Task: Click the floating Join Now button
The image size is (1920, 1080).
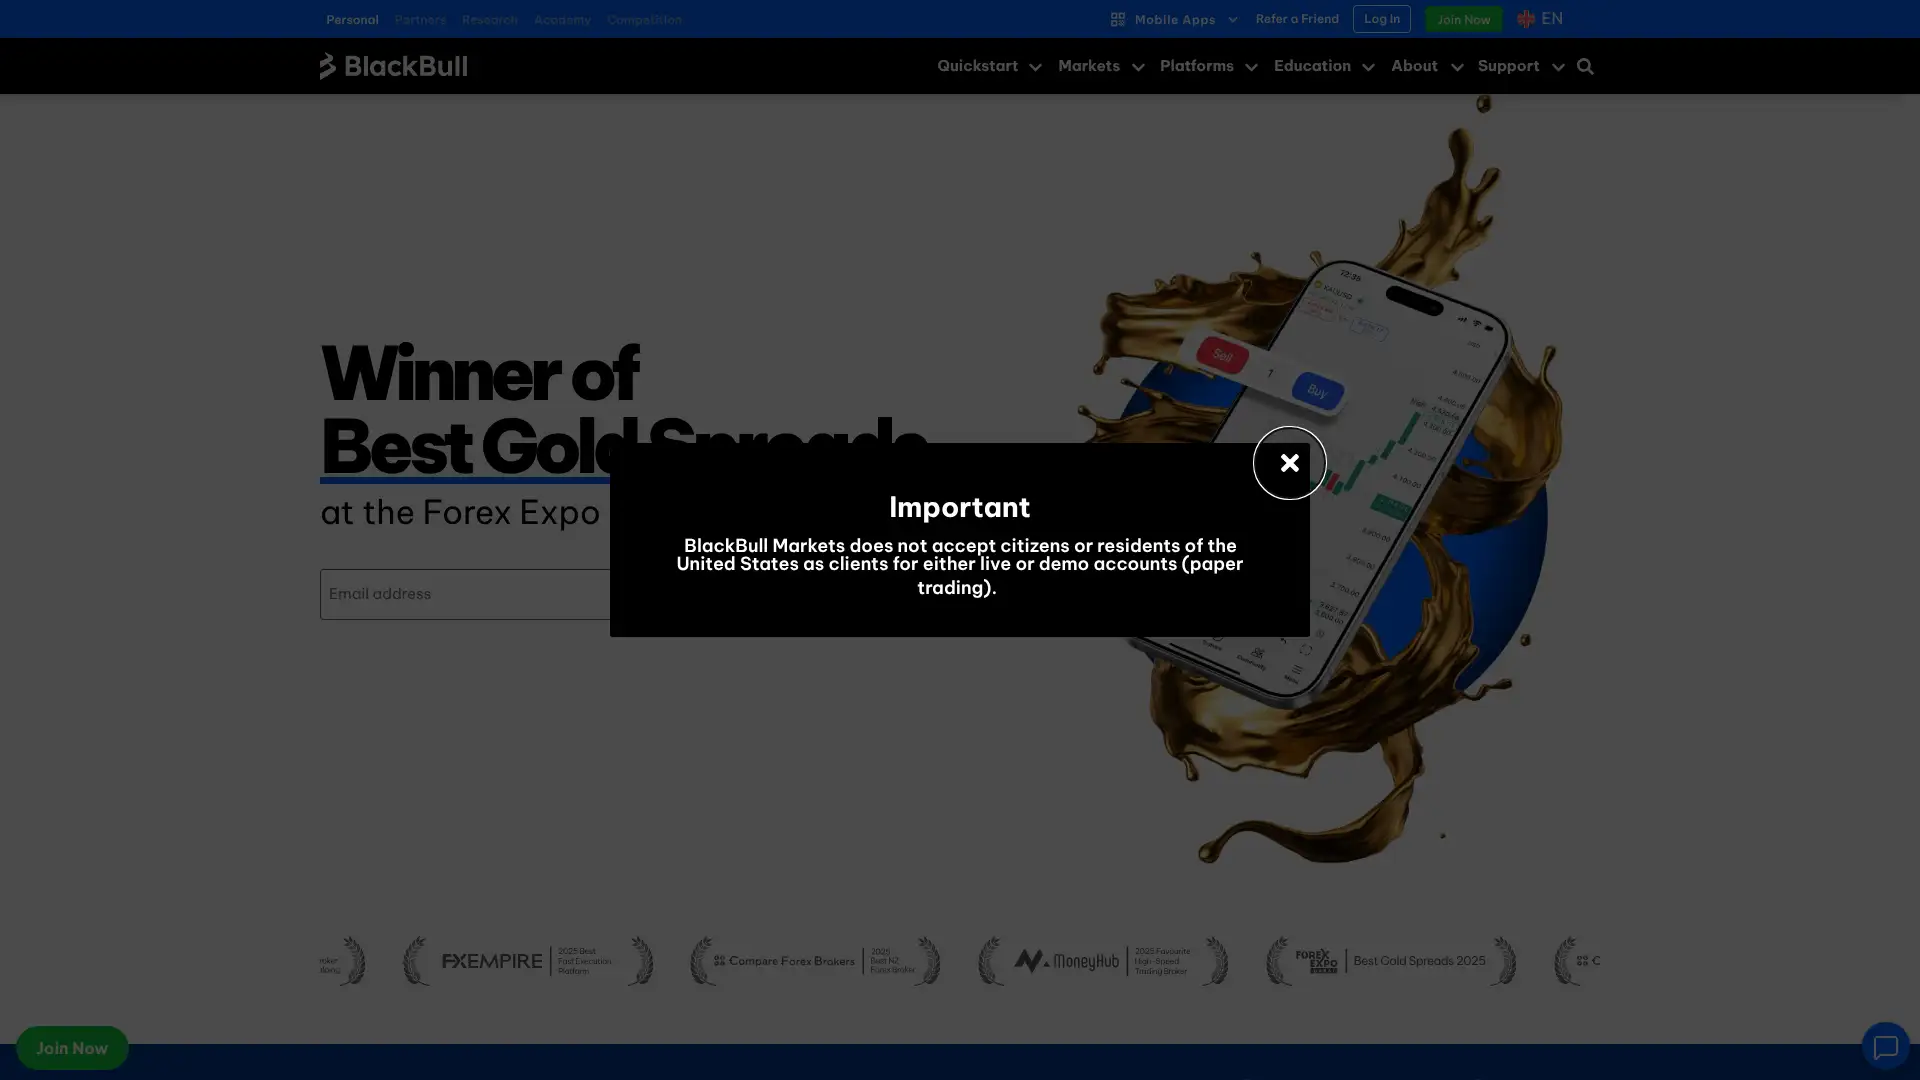Action: click(72, 1048)
